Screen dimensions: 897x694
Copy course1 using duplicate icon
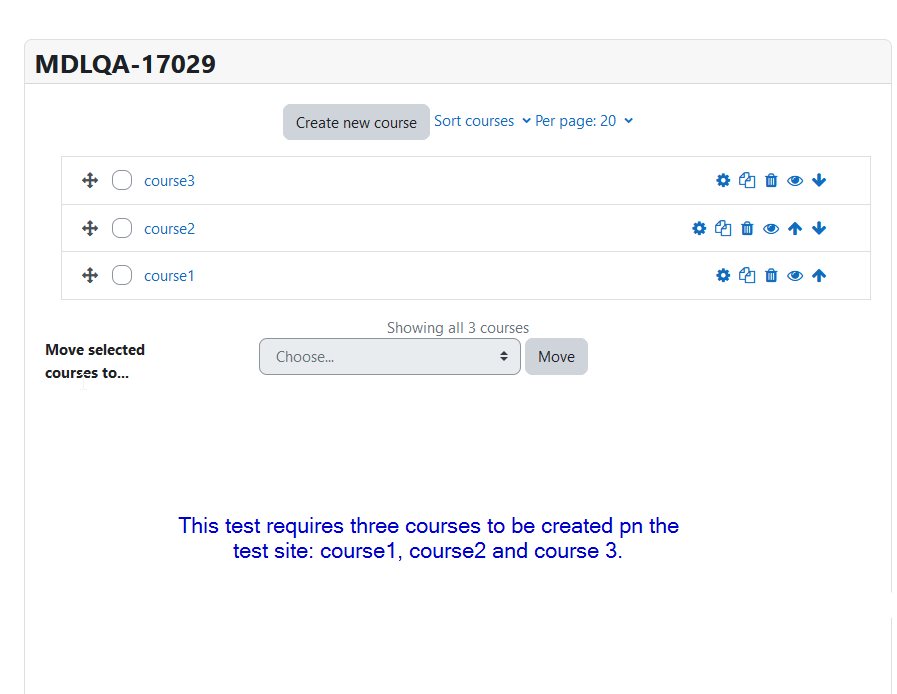pos(747,276)
